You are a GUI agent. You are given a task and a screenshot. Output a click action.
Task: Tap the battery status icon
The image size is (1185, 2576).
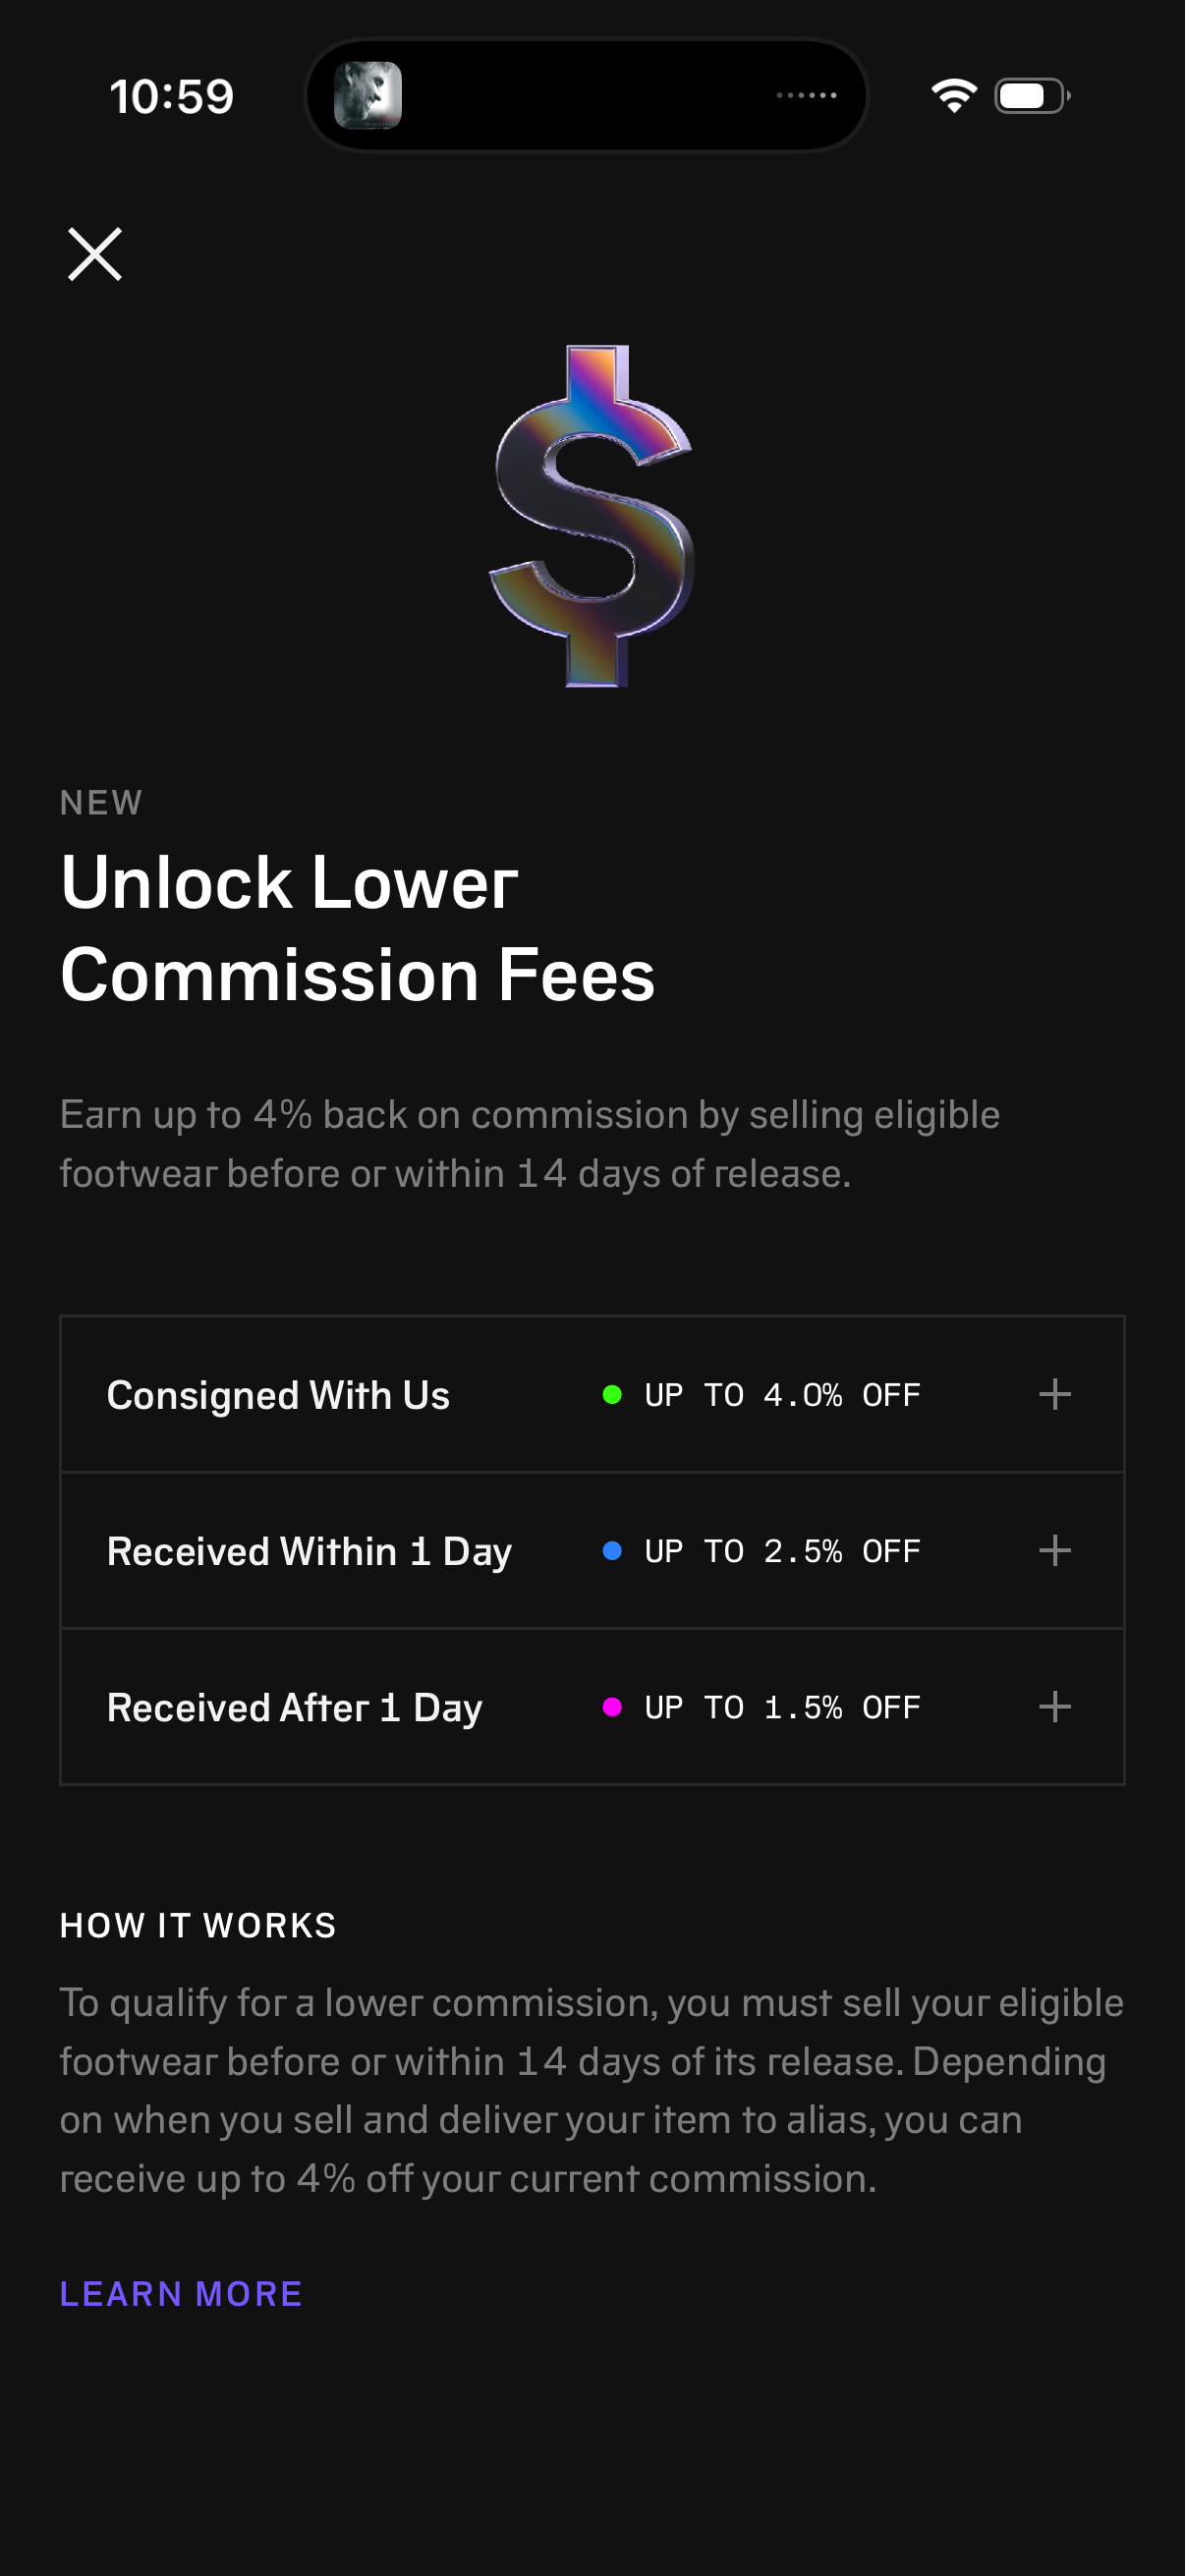[1032, 96]
